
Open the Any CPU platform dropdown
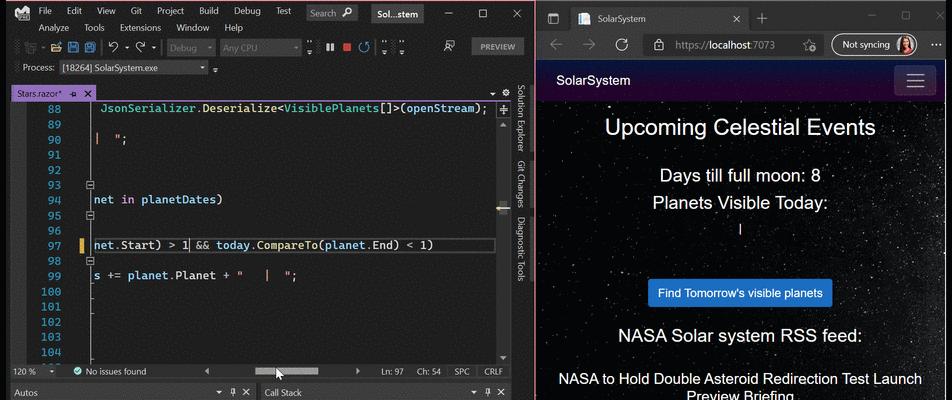pyautogui.click(x=260, y=47)
